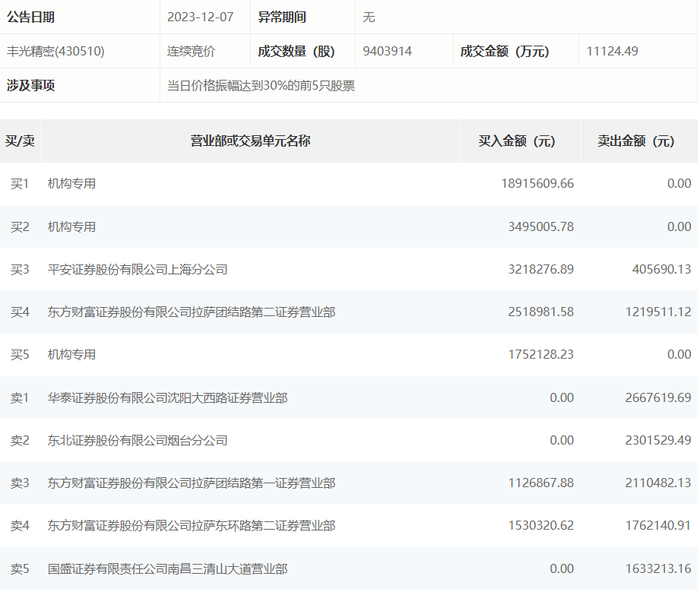Screen dimensions: 700x592
Task: Select sell amount 405690.13
Action: [x=662, y=269]
